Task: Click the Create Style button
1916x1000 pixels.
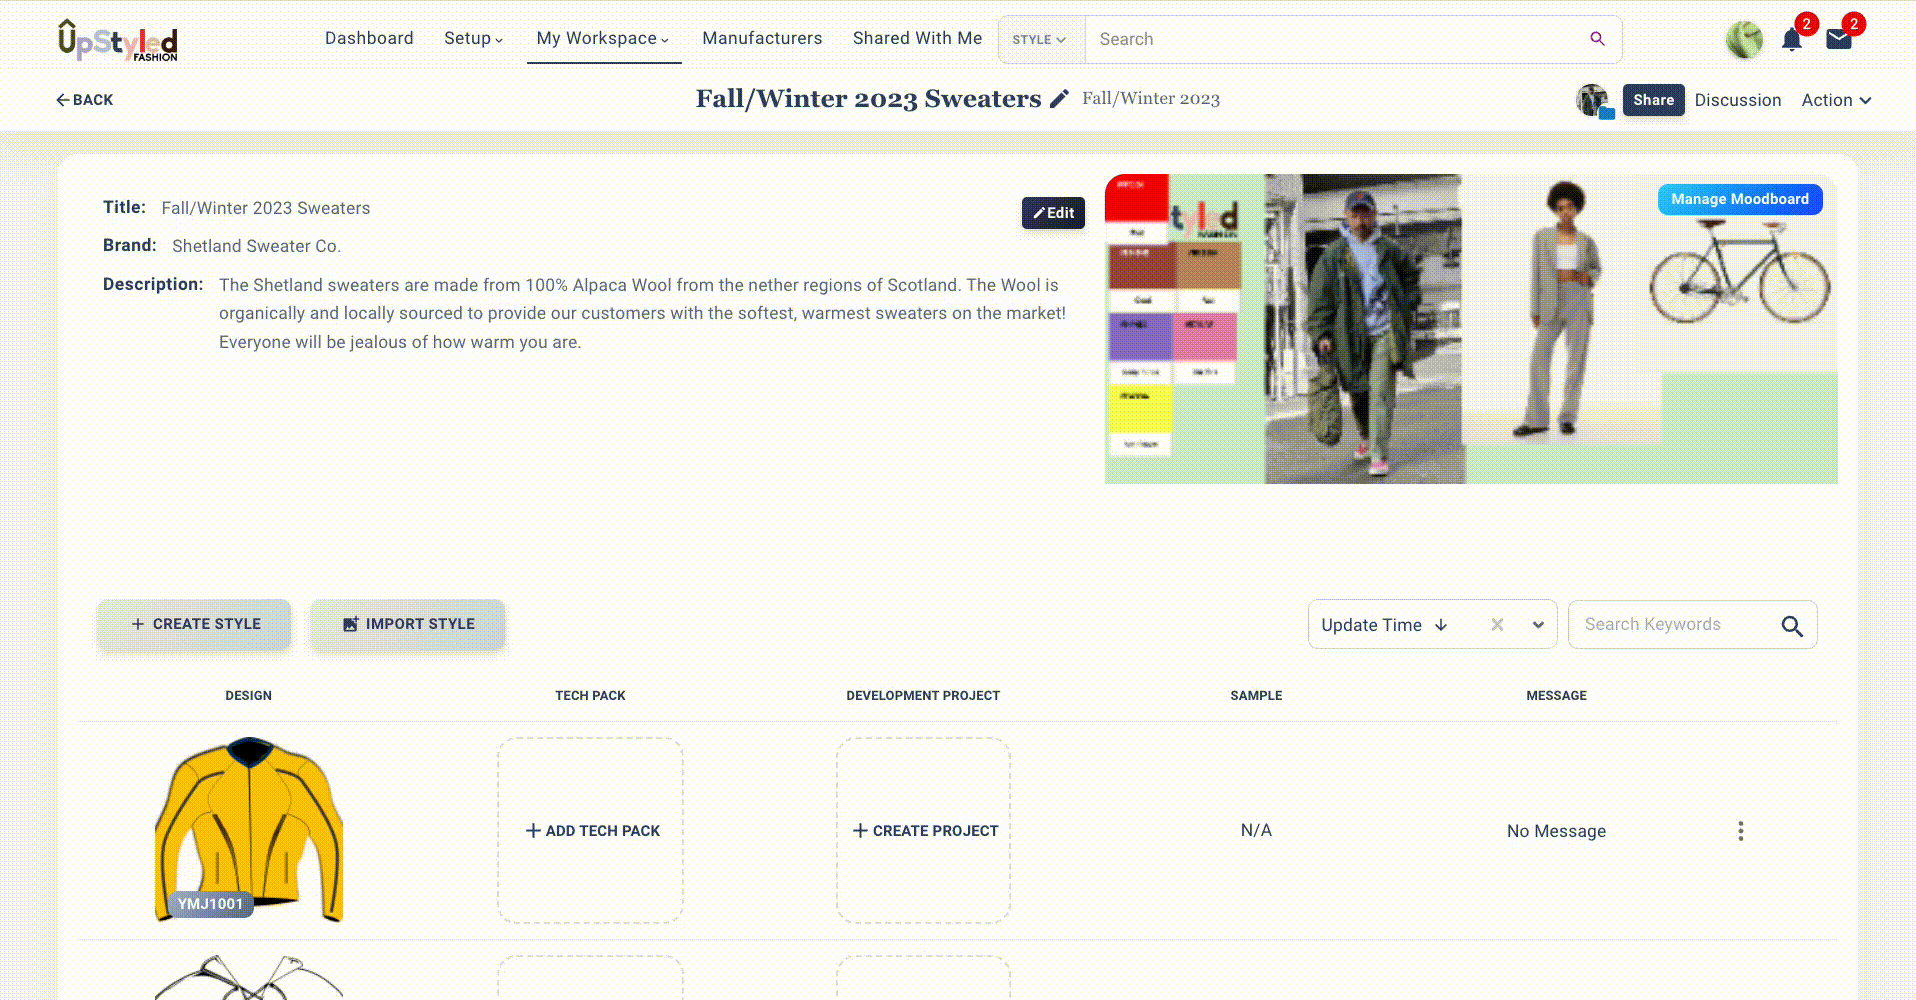Action: click(x=195, y=624)
